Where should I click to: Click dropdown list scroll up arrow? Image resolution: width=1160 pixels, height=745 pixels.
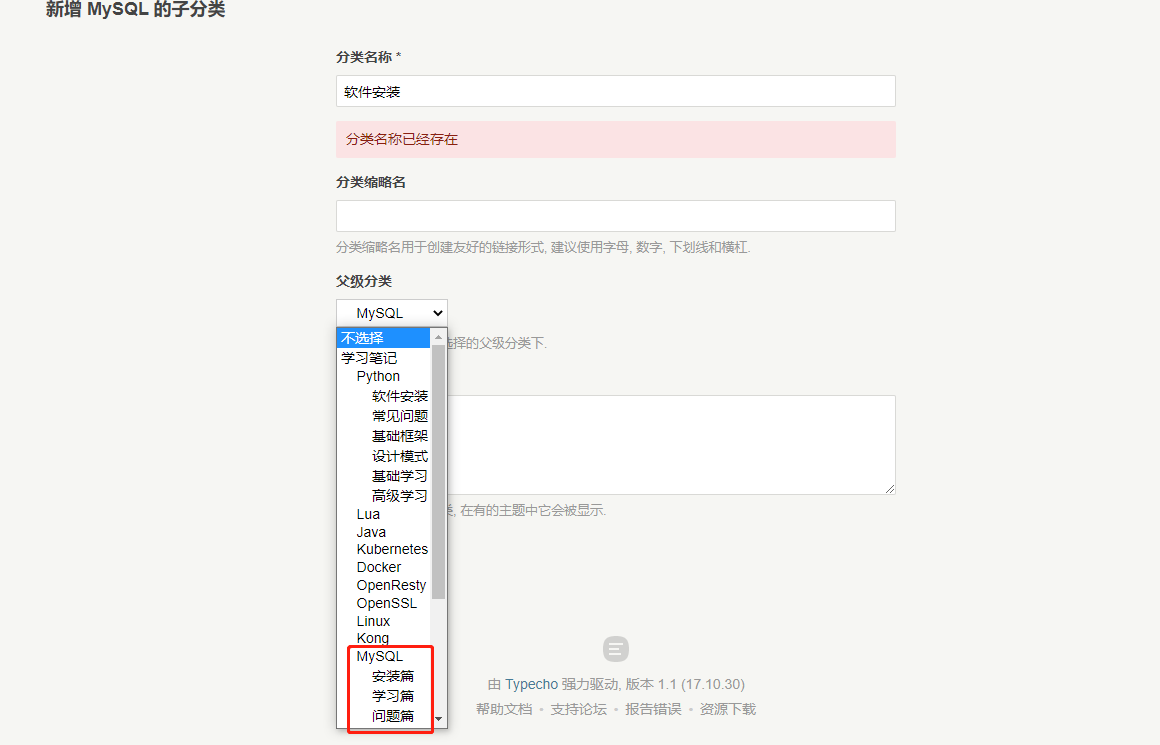(x=439, y=337)
